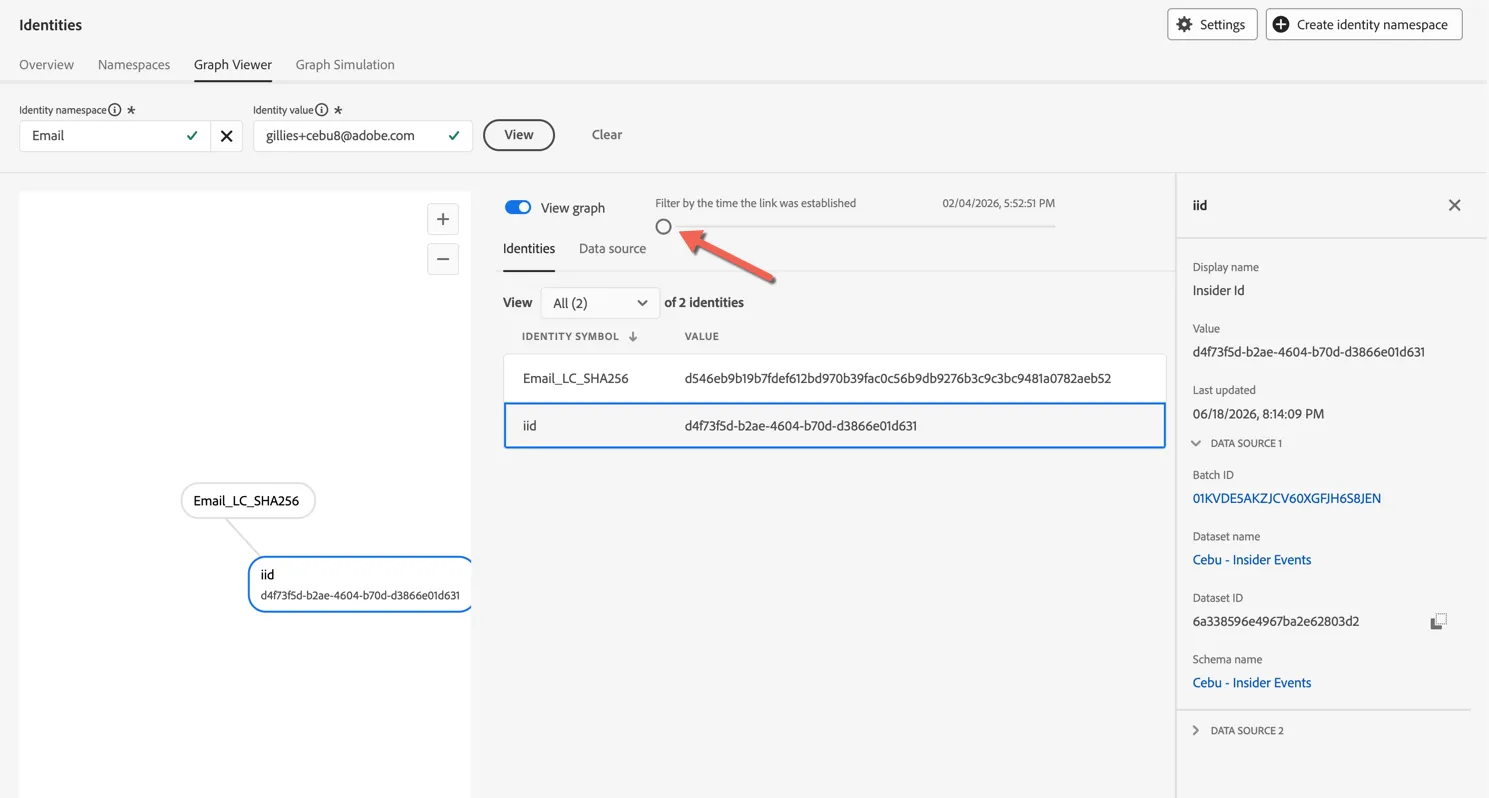Select the Graph Viewer tab
This screenshot has width=1489, height=798.
coord(233,65)
